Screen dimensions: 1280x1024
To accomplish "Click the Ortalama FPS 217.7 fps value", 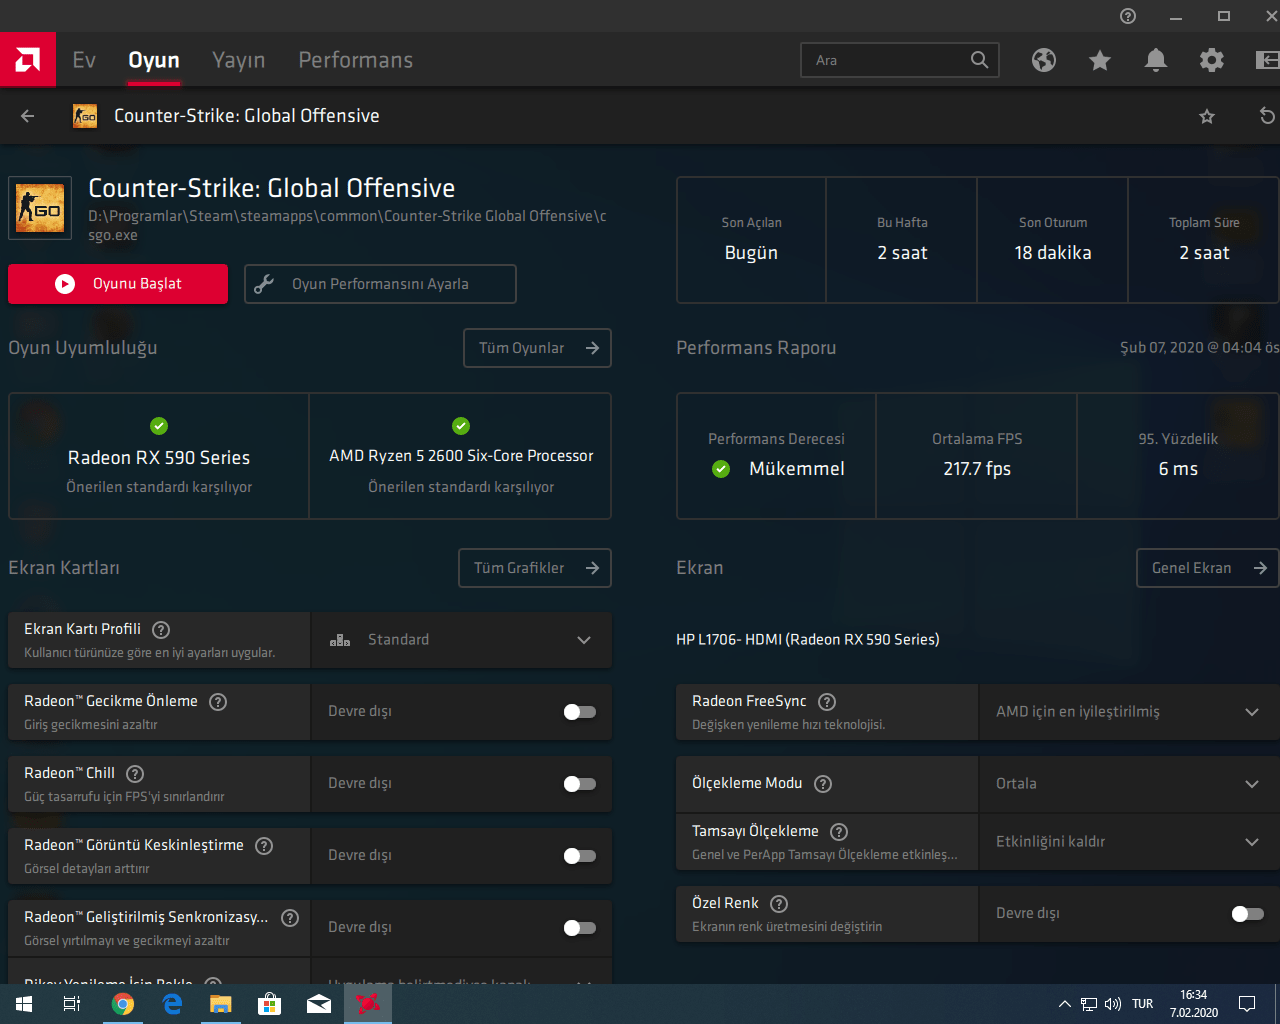I will pos(977,469).
